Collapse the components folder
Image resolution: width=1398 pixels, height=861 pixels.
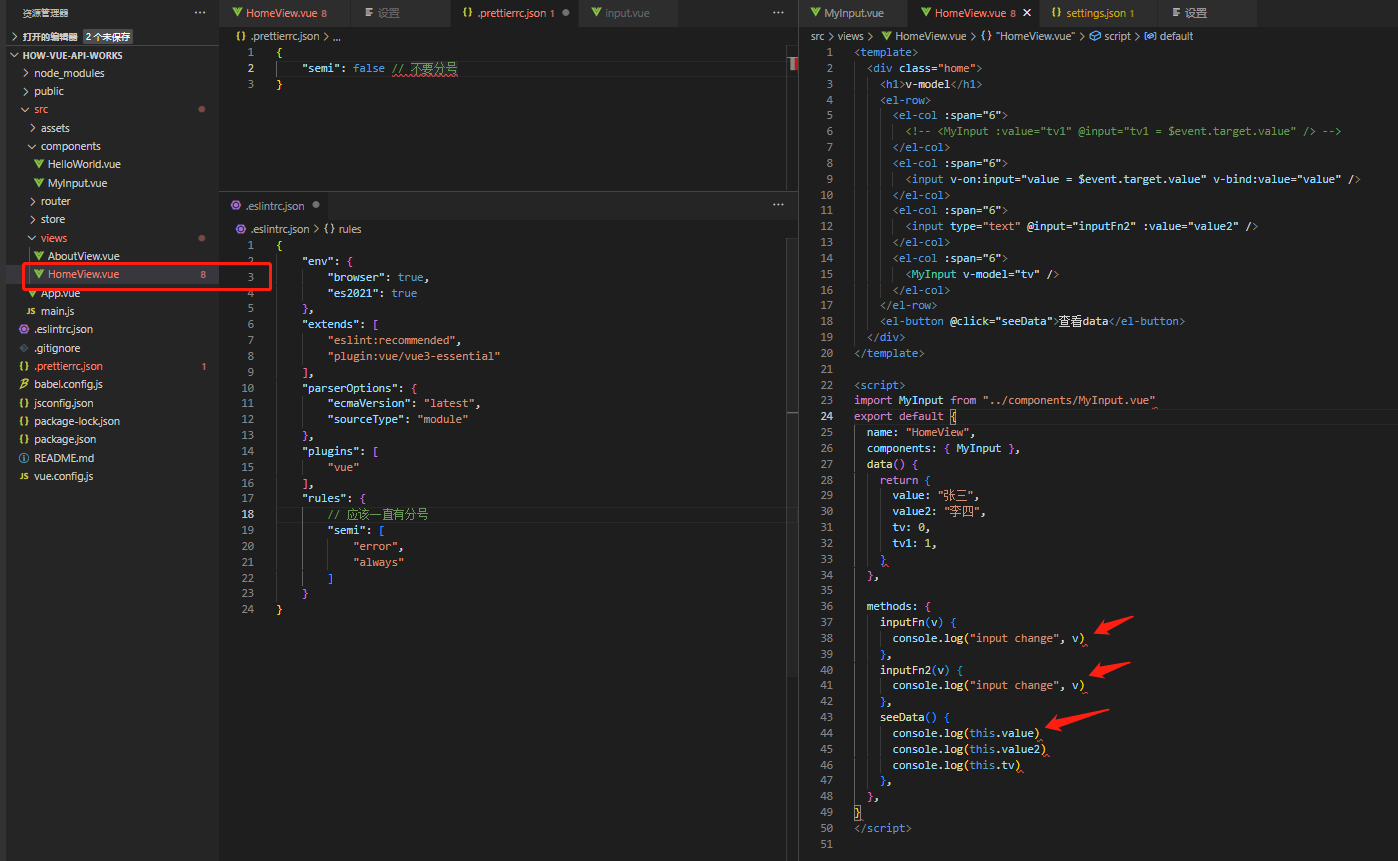[33, 146]
